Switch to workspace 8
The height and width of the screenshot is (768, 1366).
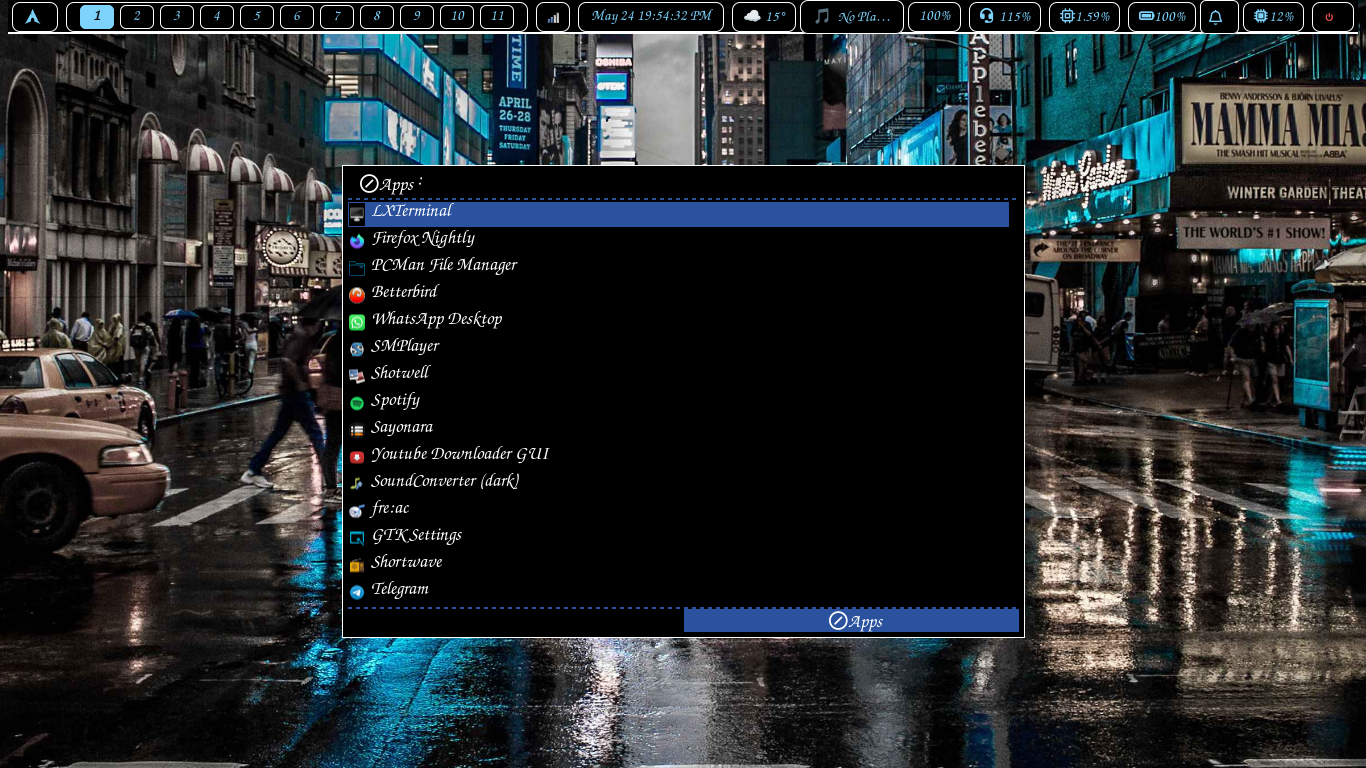coord(377,16)
